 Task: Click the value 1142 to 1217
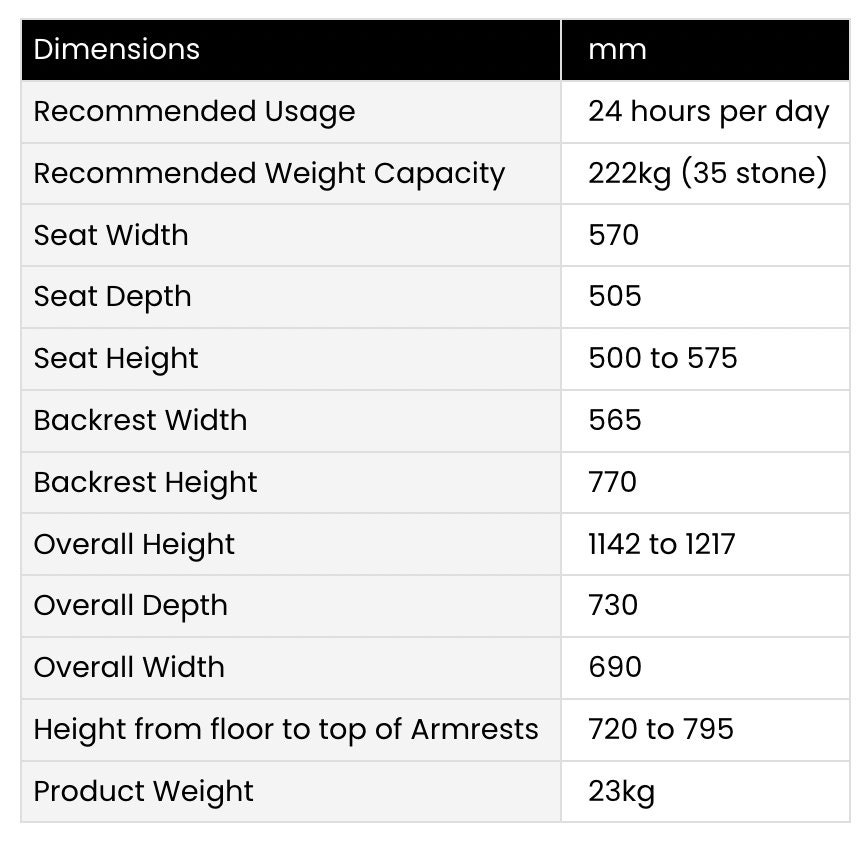point(662,545)
